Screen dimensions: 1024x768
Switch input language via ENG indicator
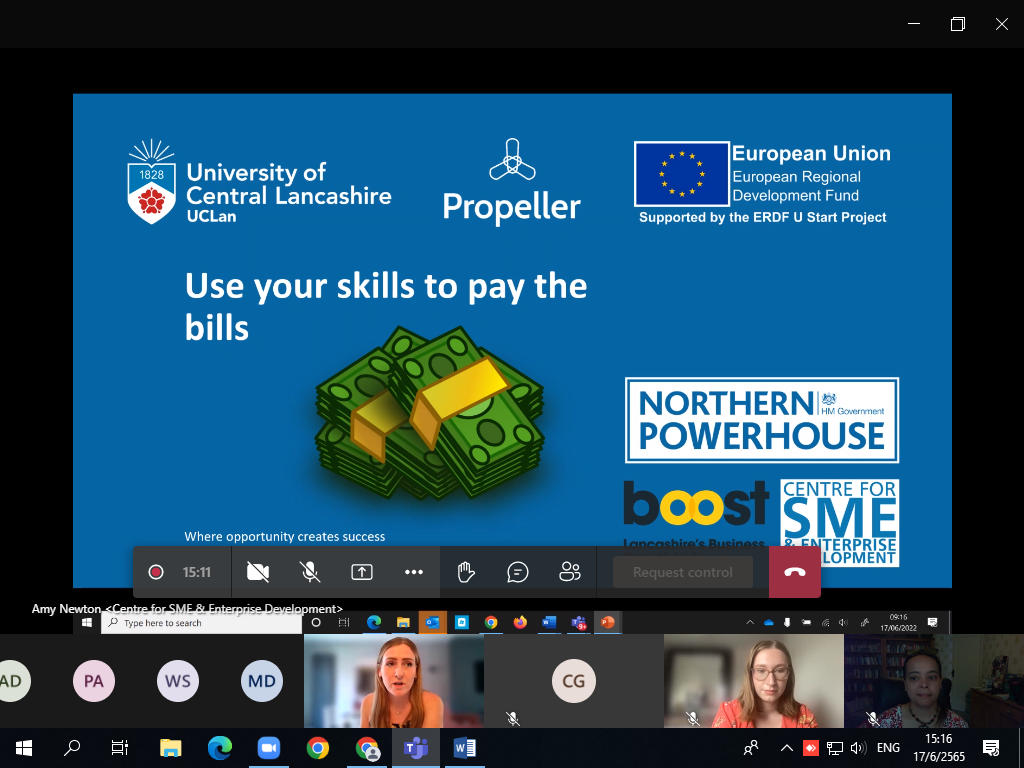click(888, 748)
